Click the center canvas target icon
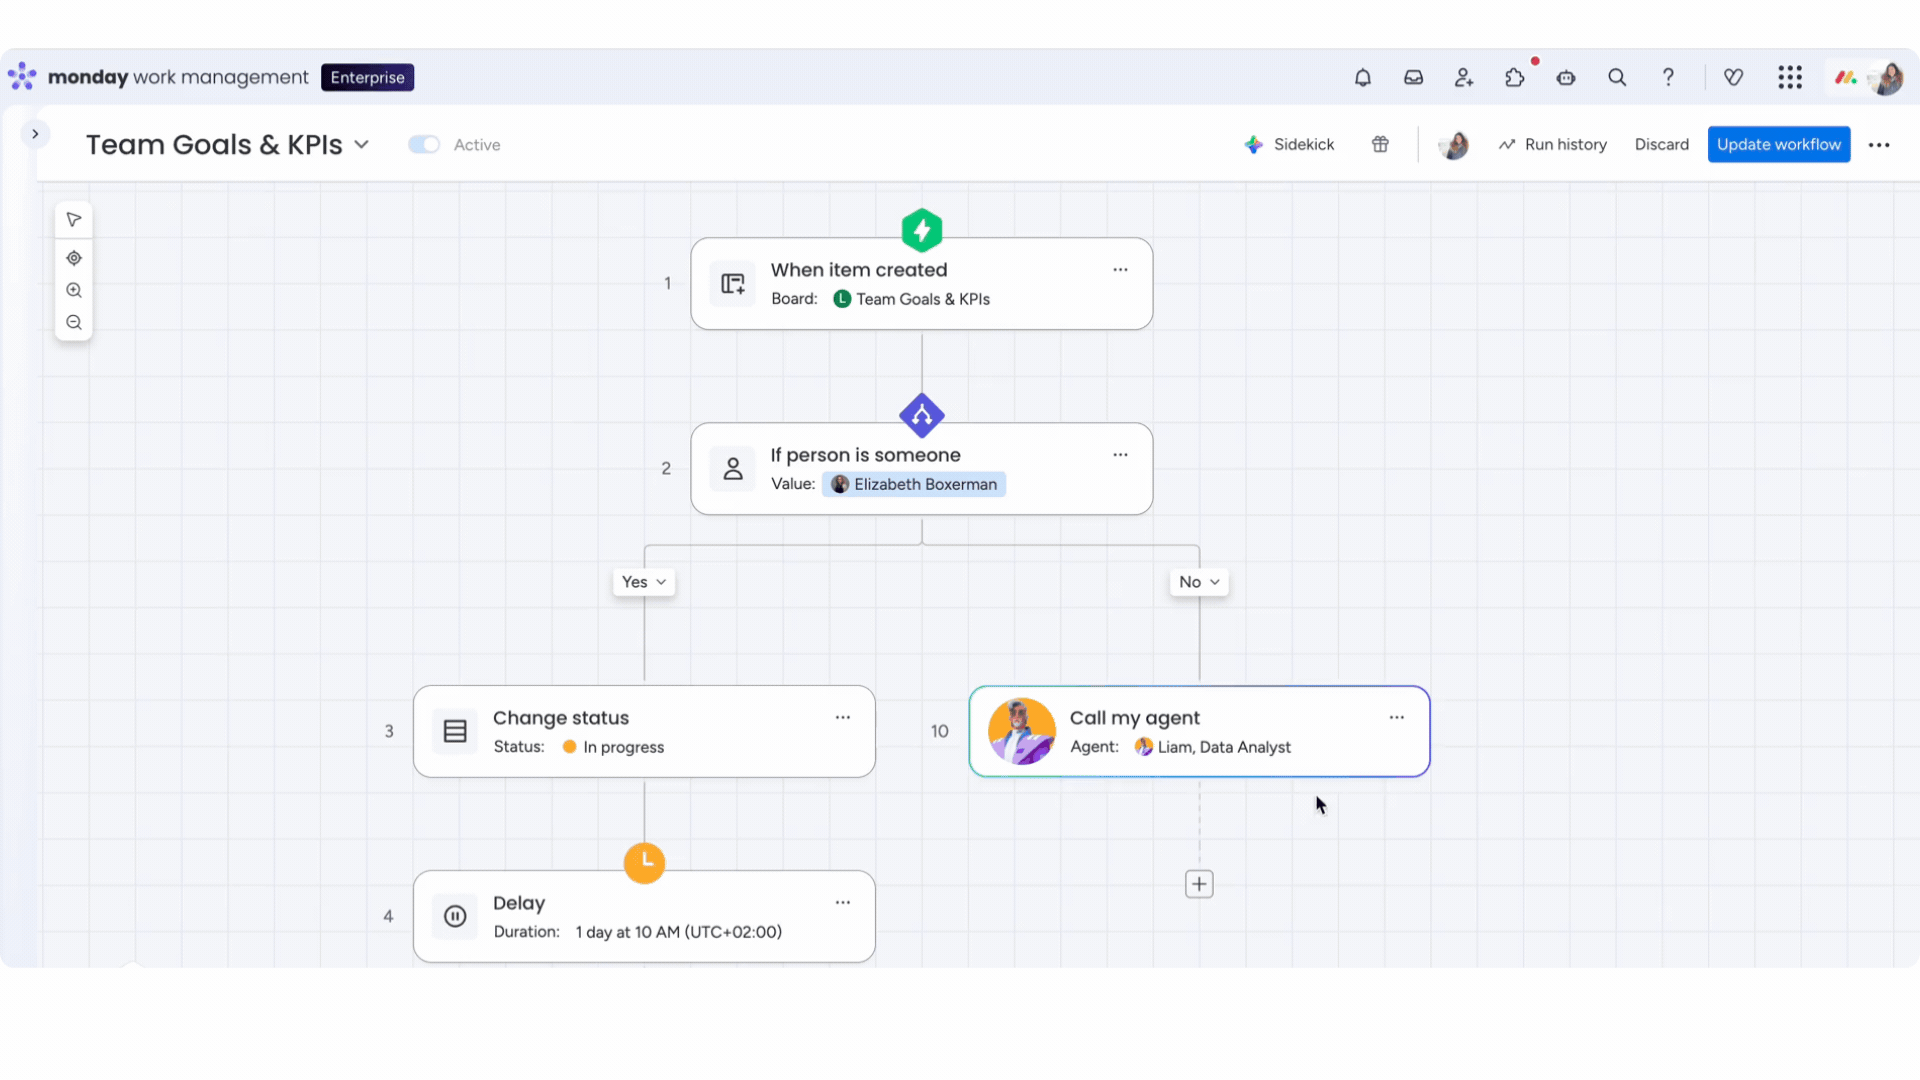 pyautogui.click(x=74, y=258)
